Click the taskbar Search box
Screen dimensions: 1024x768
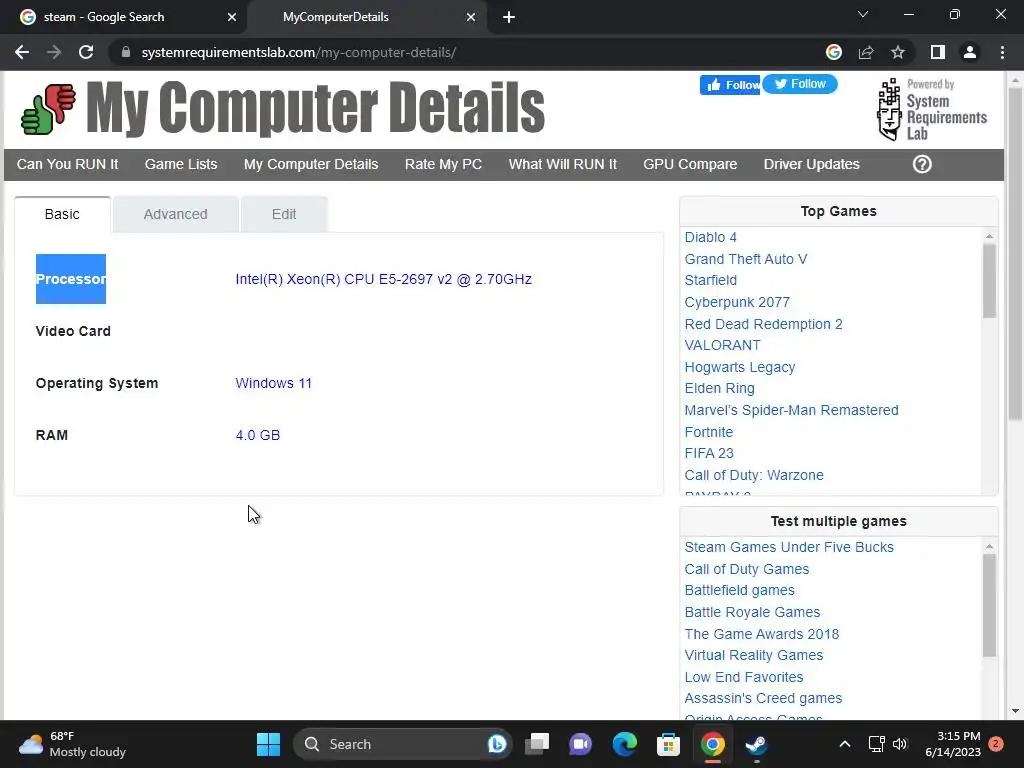tap(402, 744)
